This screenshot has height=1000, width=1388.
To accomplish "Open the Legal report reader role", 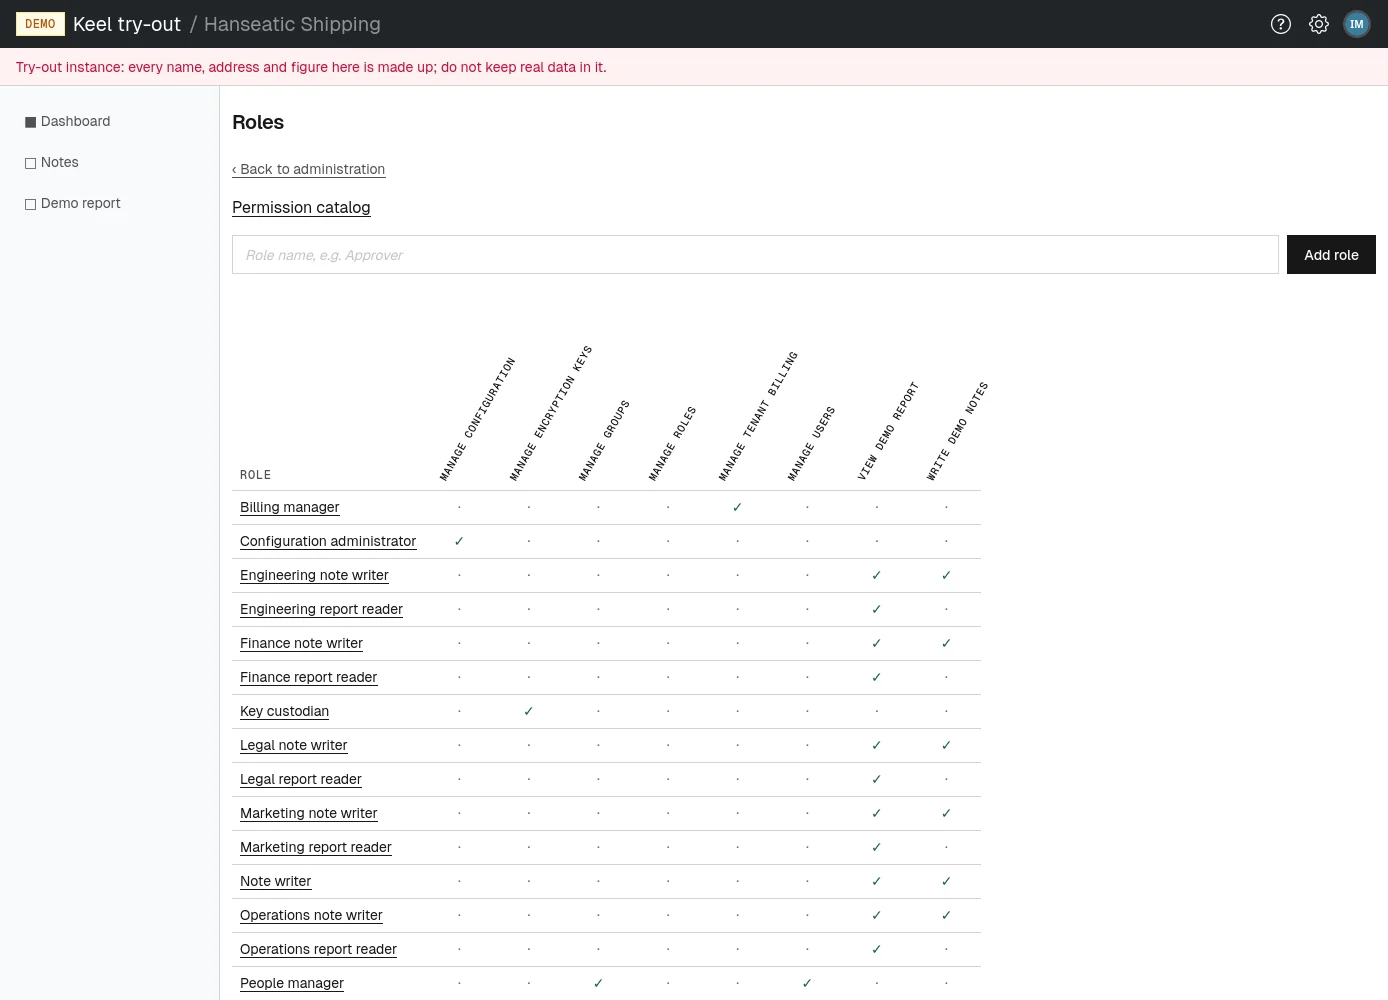I will pyautogui.click(x=300, y=779).
